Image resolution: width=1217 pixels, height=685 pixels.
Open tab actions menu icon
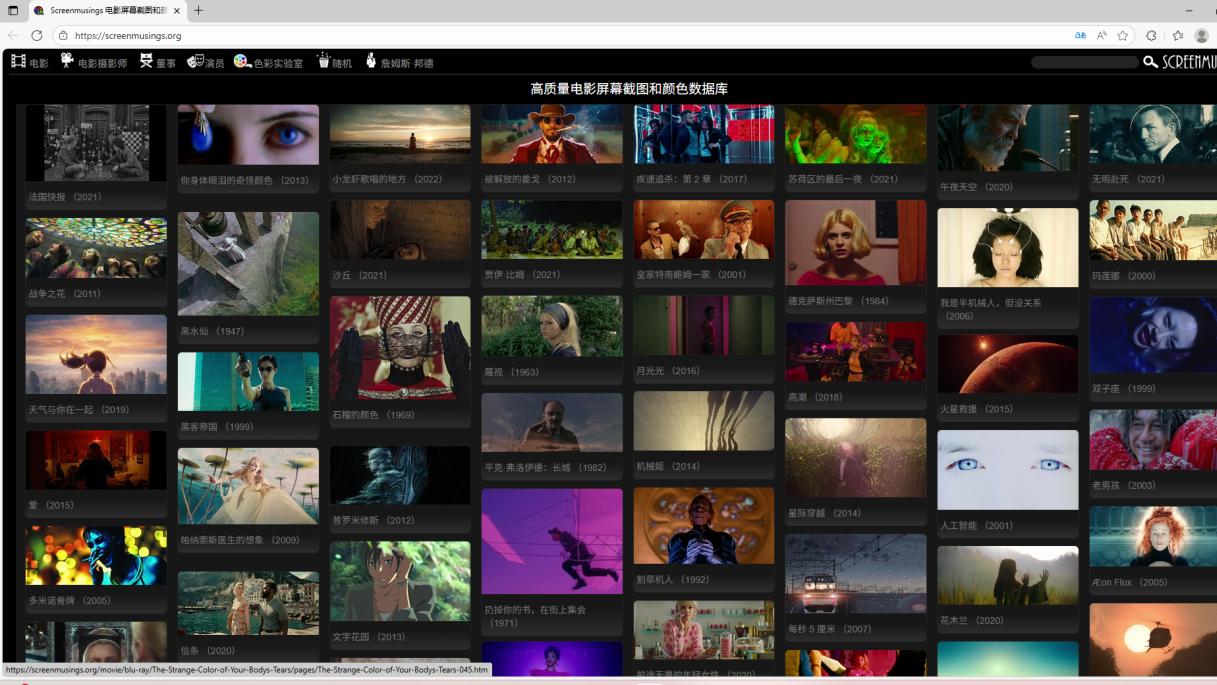13,10
